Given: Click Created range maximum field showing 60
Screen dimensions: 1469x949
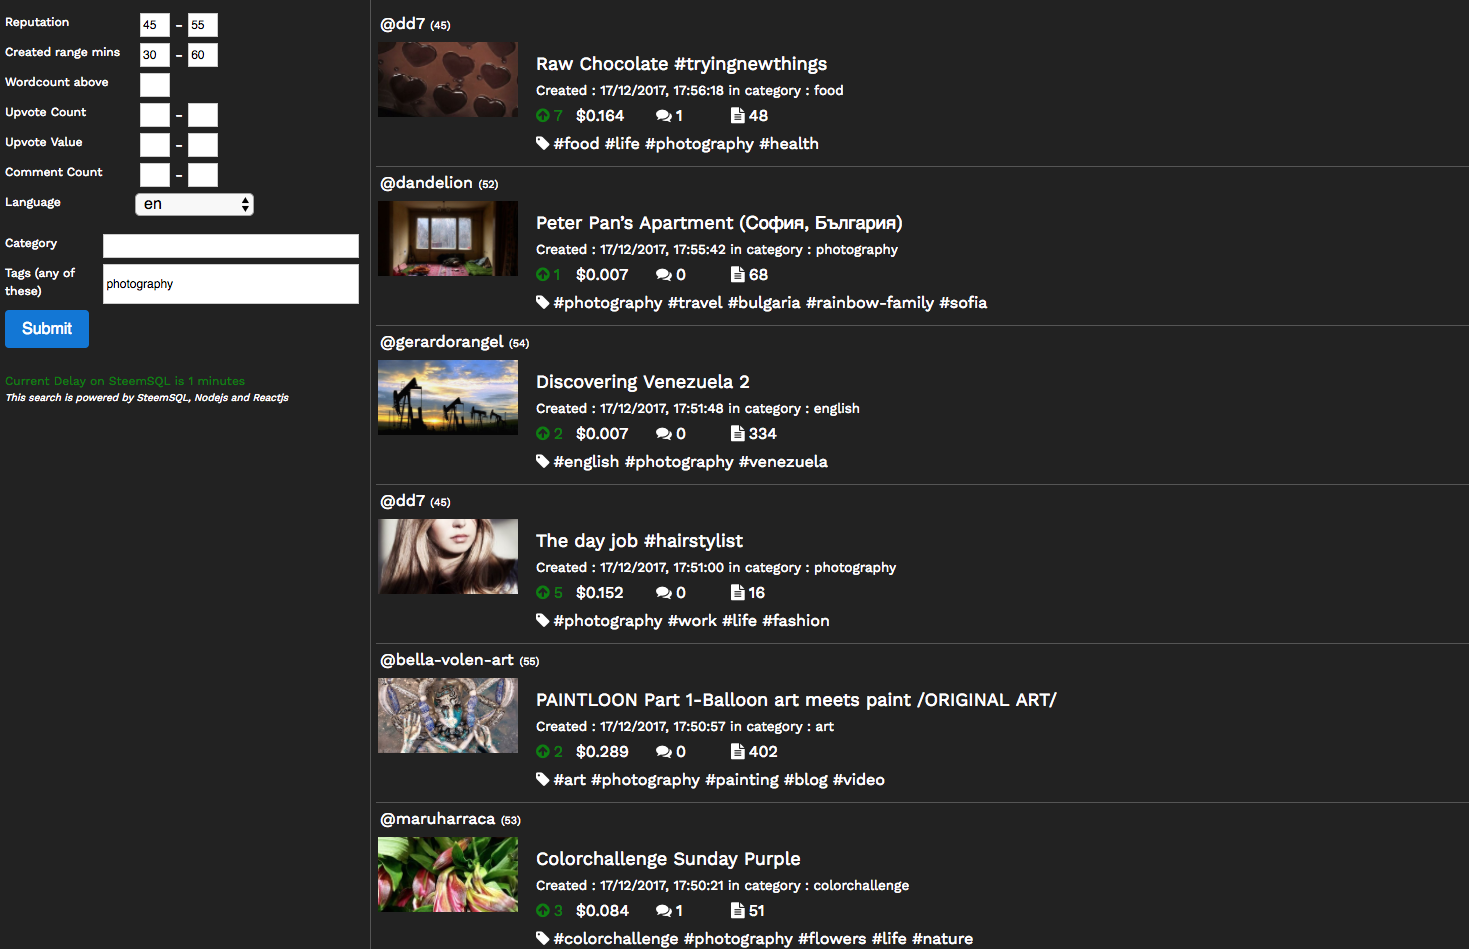Looking at the screenshot, I should tap(203, 55).
